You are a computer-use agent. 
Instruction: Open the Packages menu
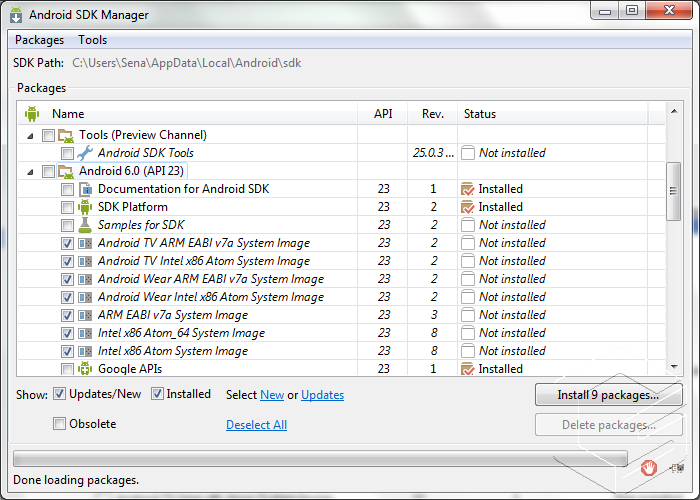pos(39,40)
